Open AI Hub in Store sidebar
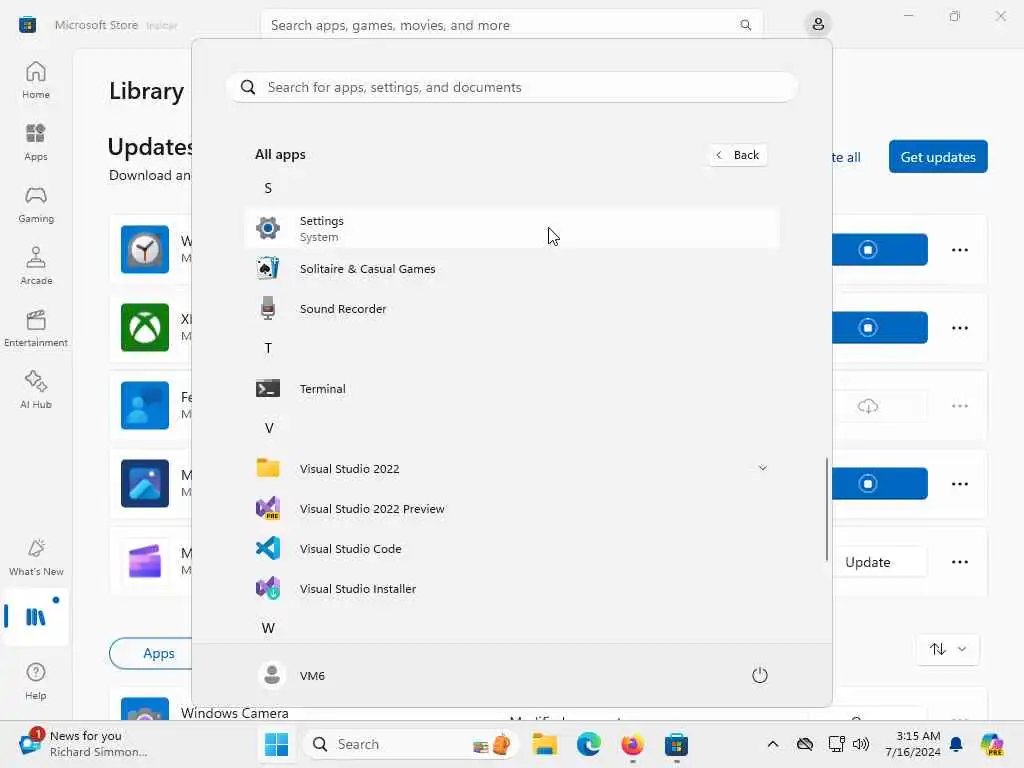 point(36,391)
